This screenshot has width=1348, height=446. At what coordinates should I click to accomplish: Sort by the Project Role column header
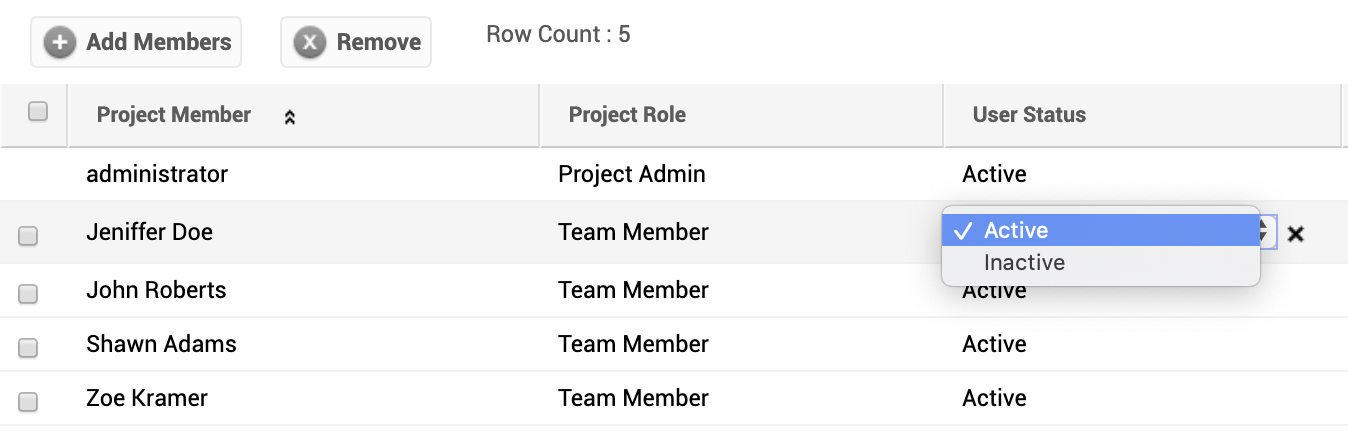[627, 115]
